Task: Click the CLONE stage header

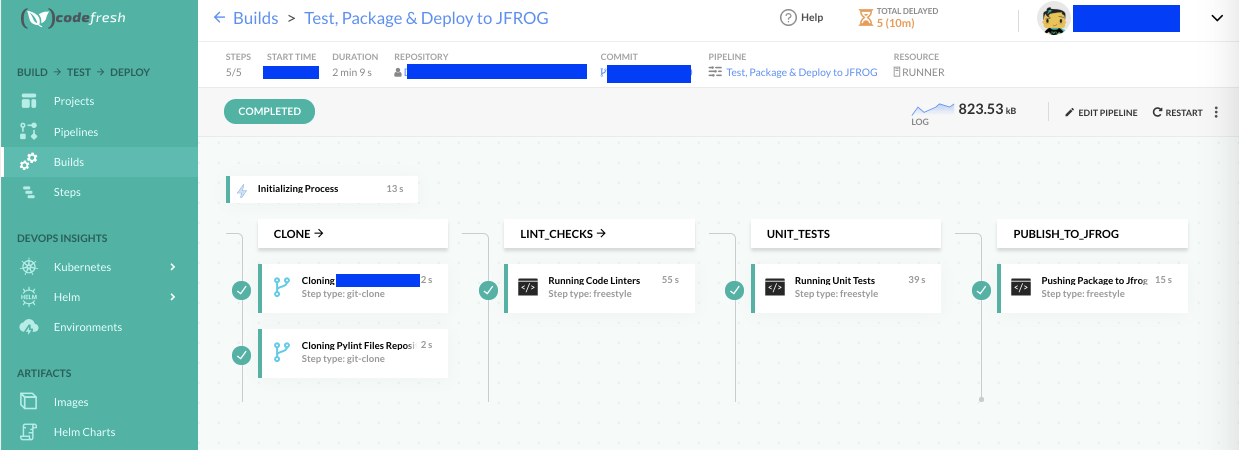Action: [x=353, y=234]
